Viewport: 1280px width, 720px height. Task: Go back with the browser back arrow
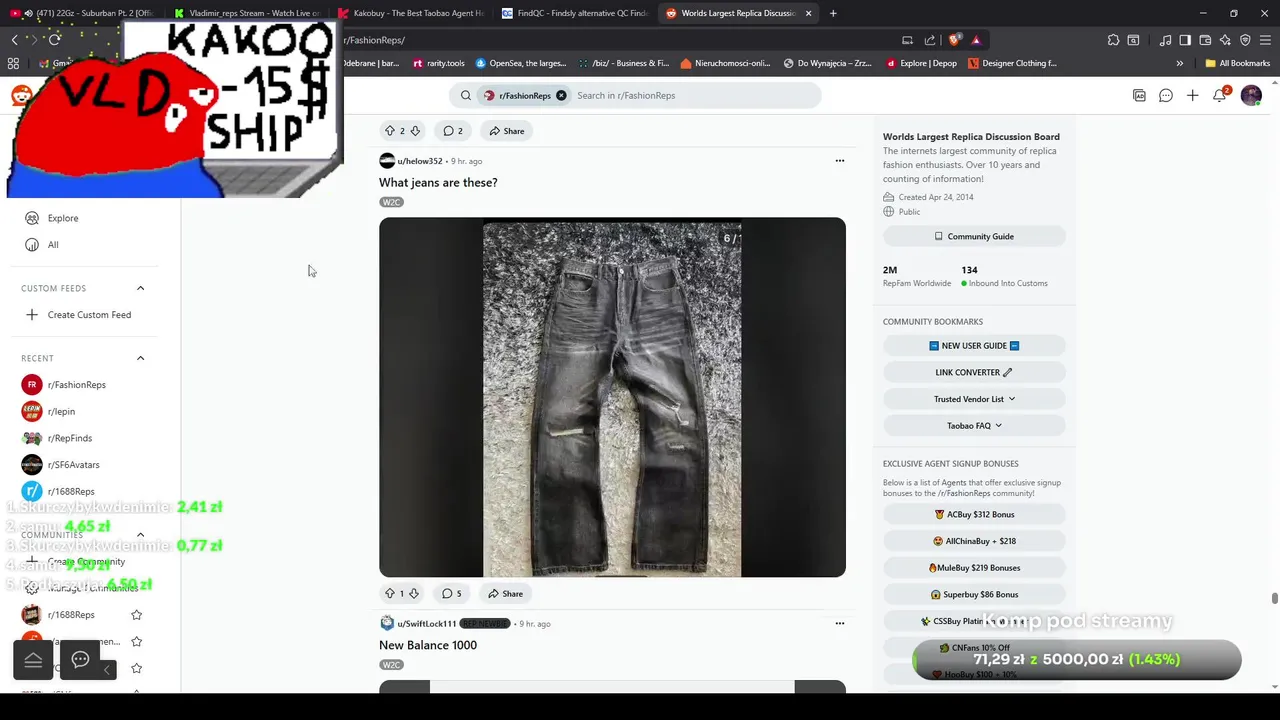(14, 40)
